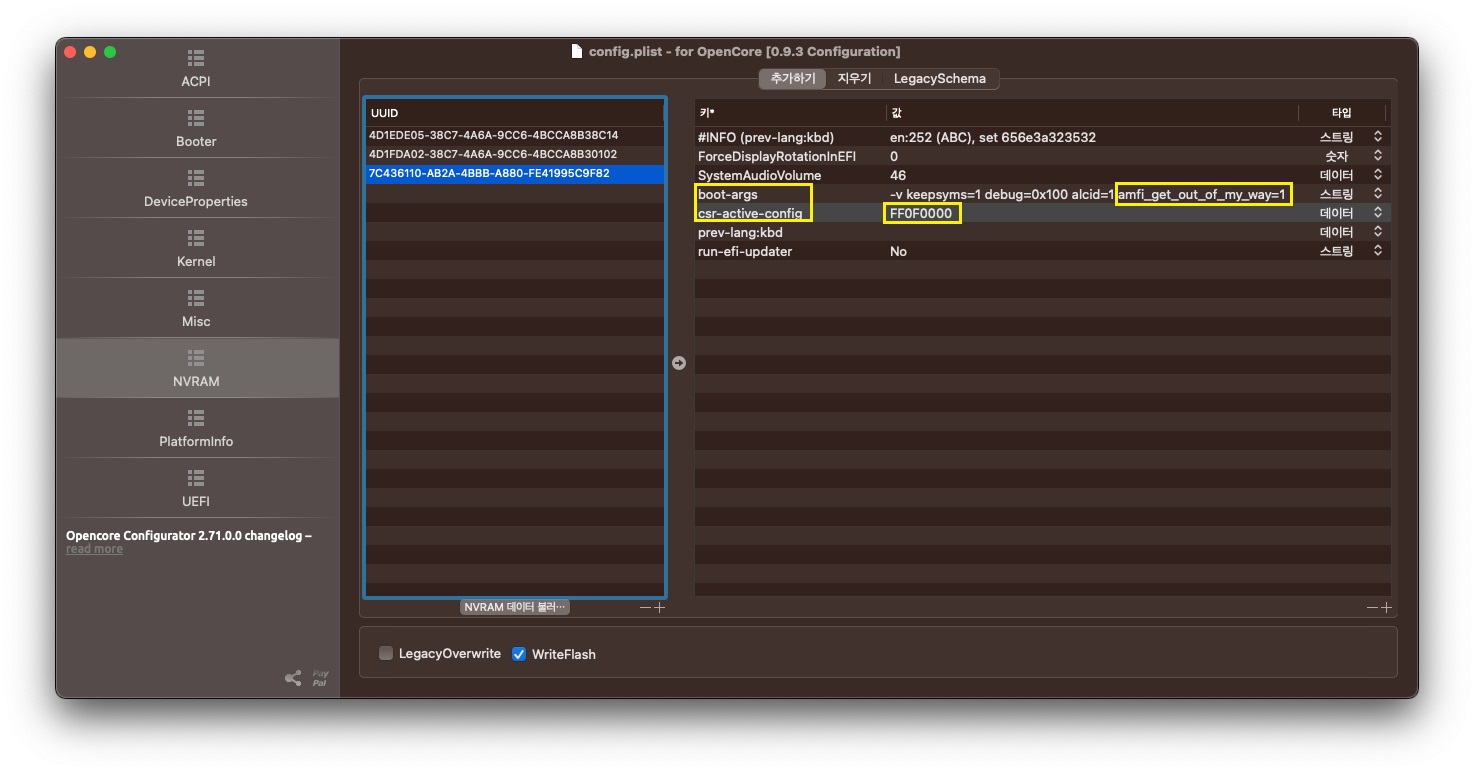Image resolution: width=1474 pixels, height=772 pixels.
Task: Sort by the 키 column header
Action: pos(790,113)
